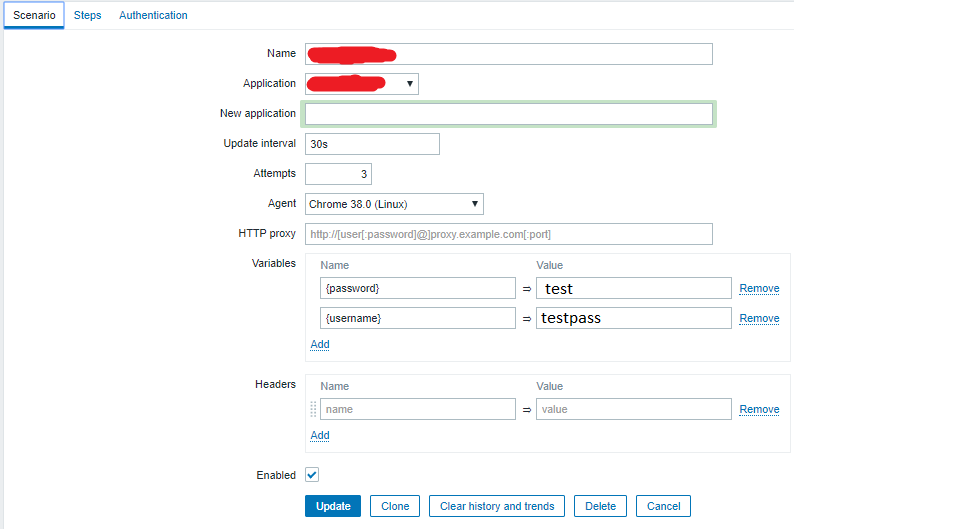The image size is (955, 529).
Task: Remove the {password} variable row
Action: point(759,288)
